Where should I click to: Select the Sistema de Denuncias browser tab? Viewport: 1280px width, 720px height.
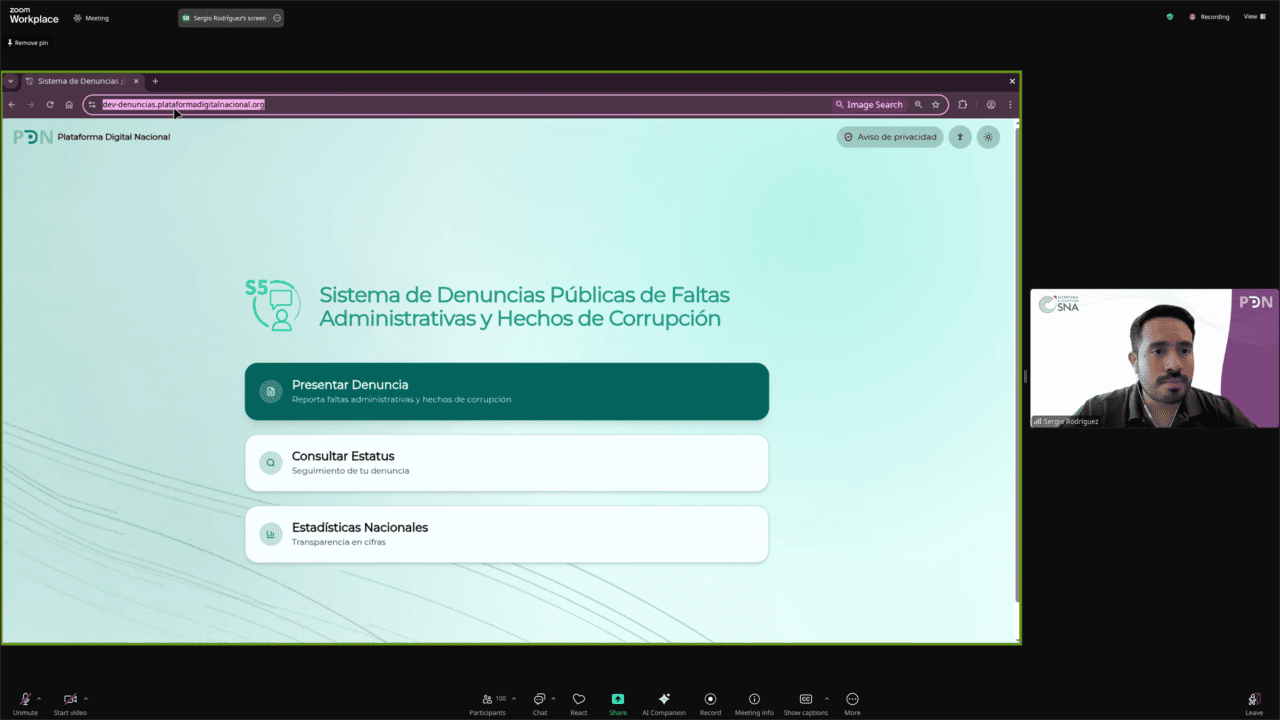[x=80, y=81]
